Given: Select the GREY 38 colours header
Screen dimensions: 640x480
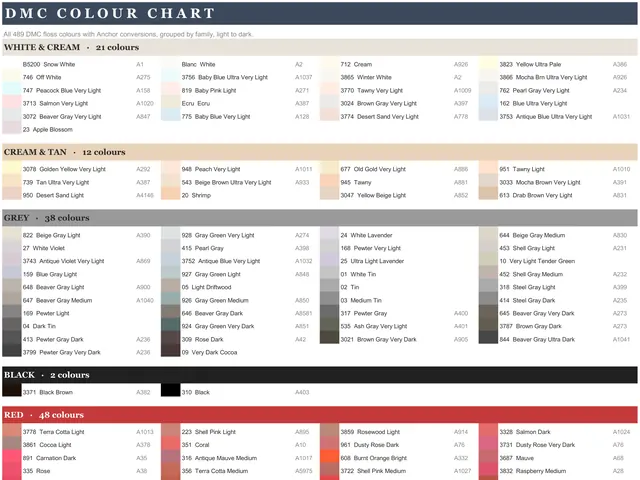Looking at the screenshot, I should coord(320,218).
